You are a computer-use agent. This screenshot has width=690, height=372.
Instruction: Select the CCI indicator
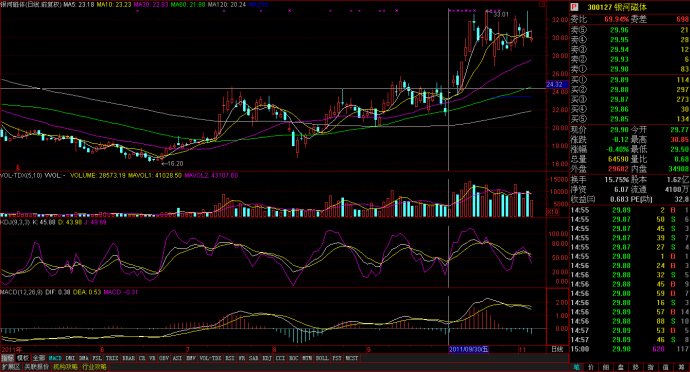click(280, 358)
